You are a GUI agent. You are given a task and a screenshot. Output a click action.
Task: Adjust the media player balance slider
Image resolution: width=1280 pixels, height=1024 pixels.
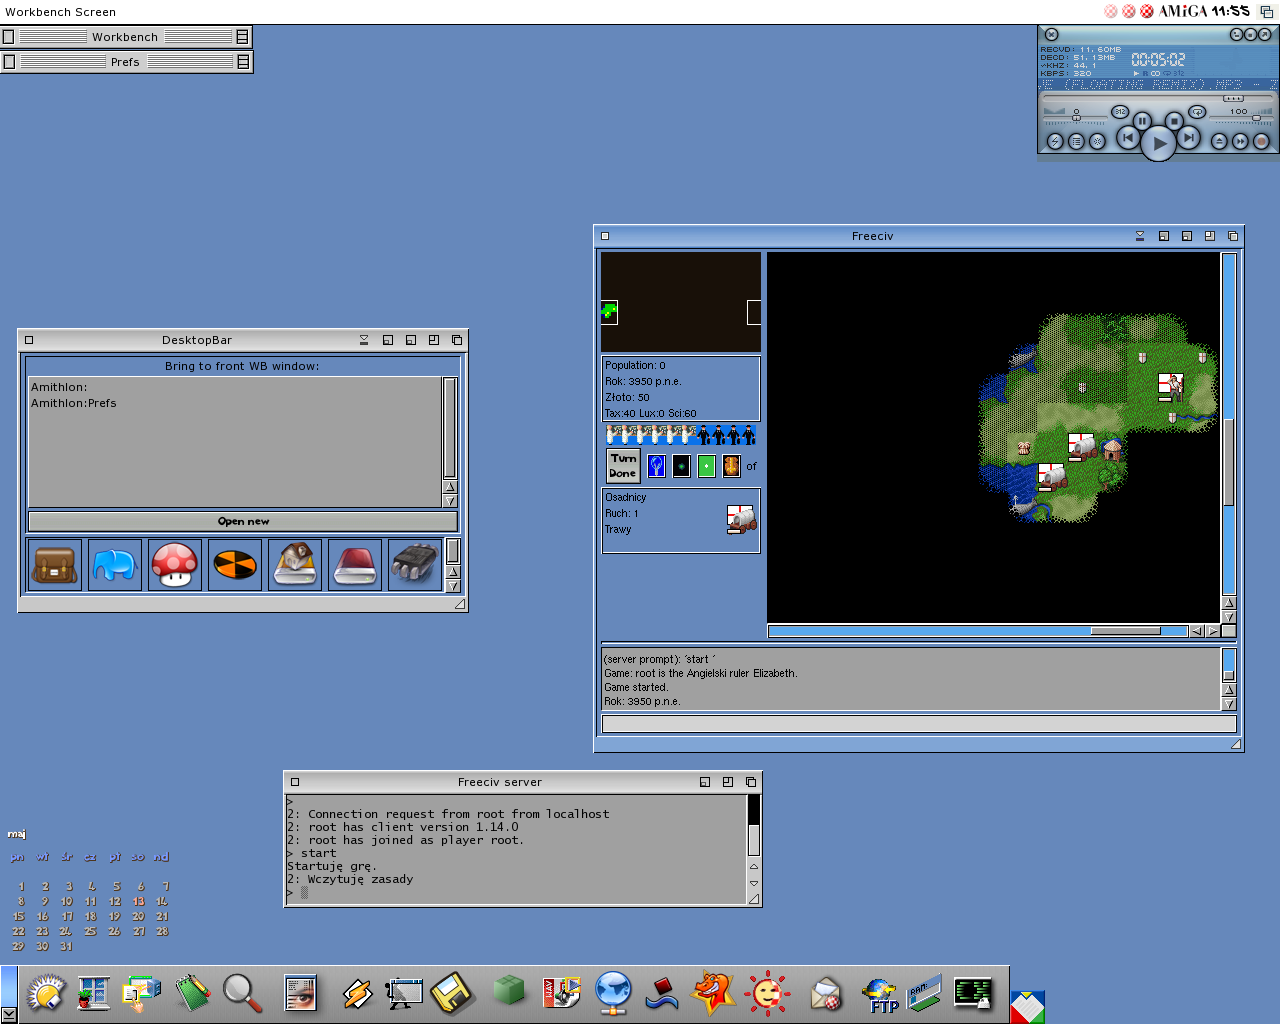[1075, 117]
